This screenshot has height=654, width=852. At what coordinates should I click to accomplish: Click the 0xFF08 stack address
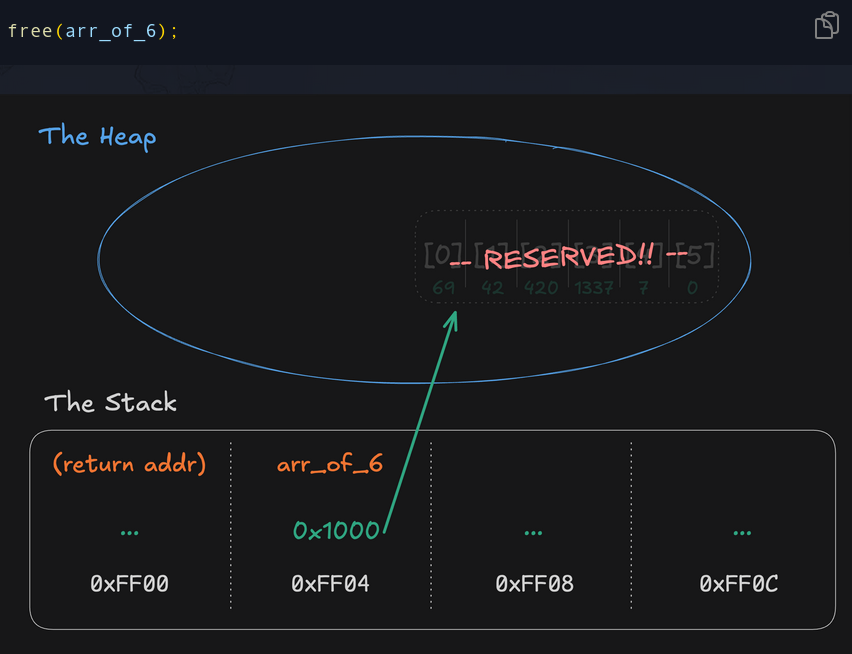click(x=534, y=584)
